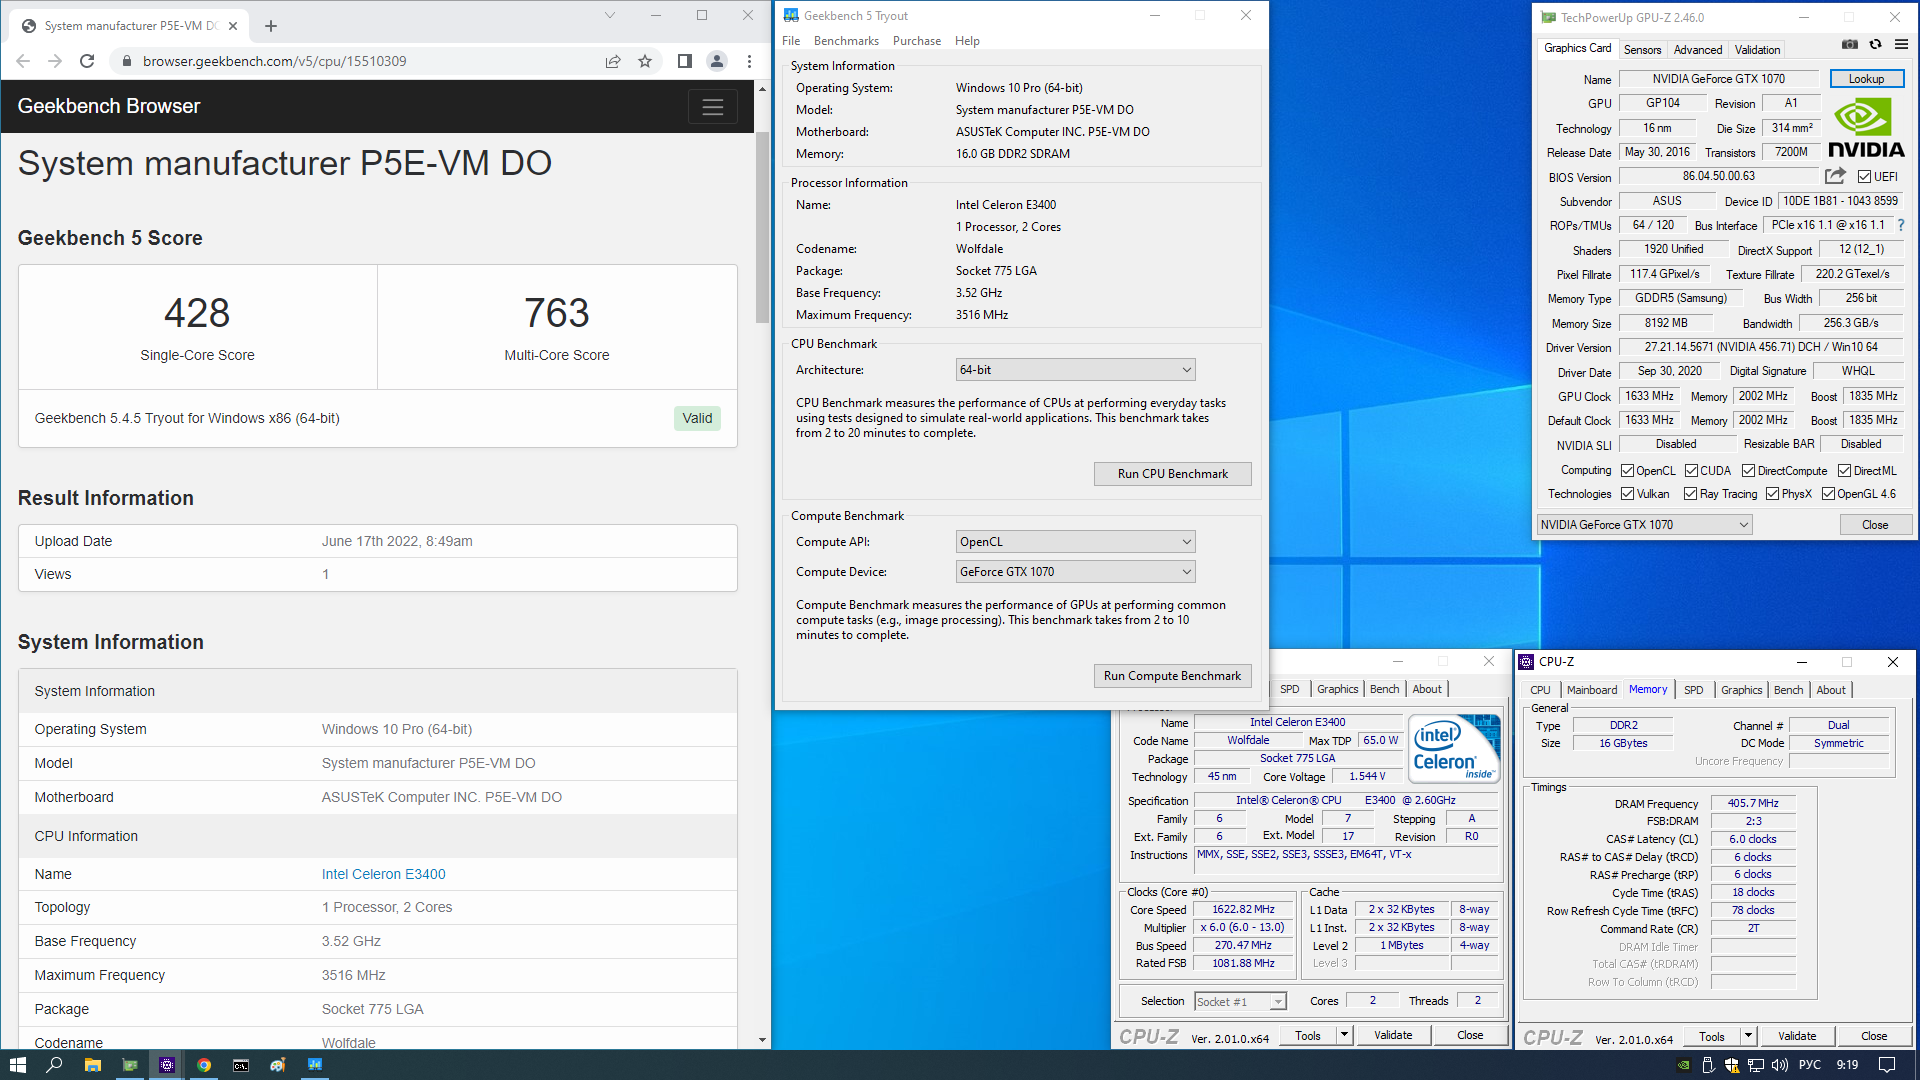Click the GPU-Z taskbar icon
The image size is (1920, 1080).
tap(130, 1065)
